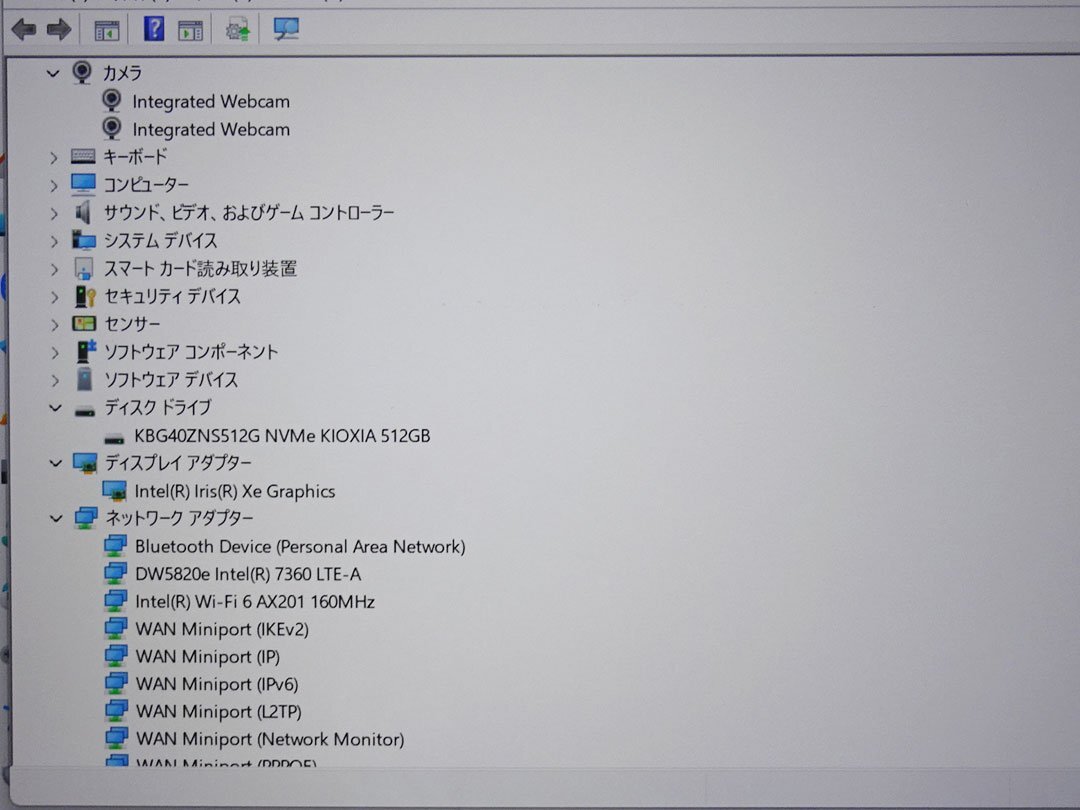Click the KIOXIA disk drive icon
Viewport: 1080px width, 810px height.
(114, 439)
